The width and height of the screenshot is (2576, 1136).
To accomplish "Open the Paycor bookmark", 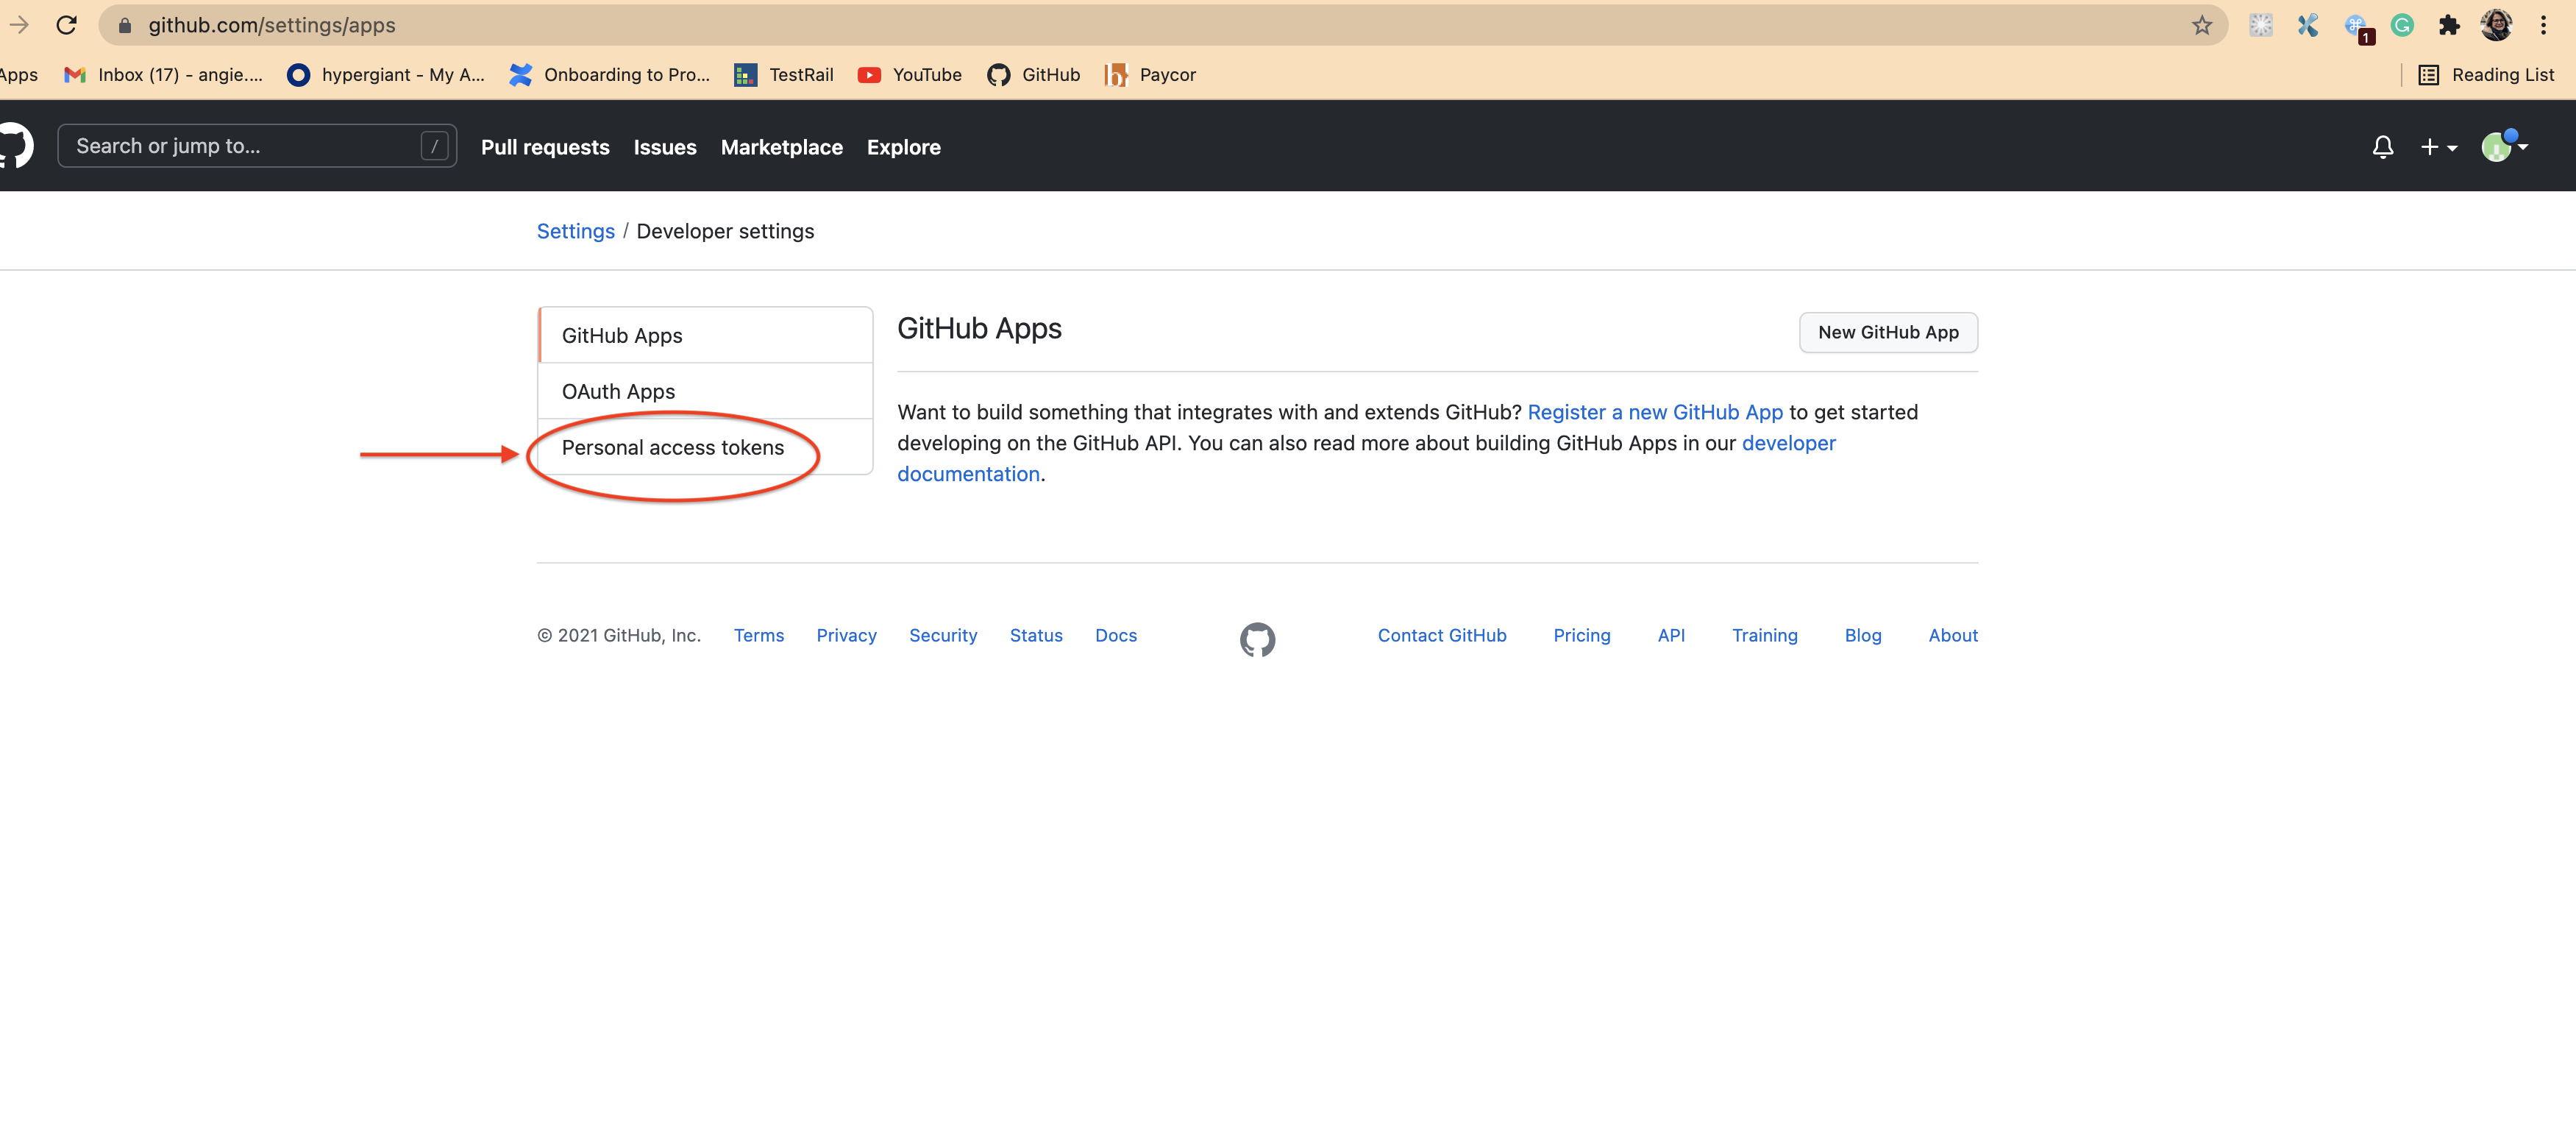I will [1150, 74].
